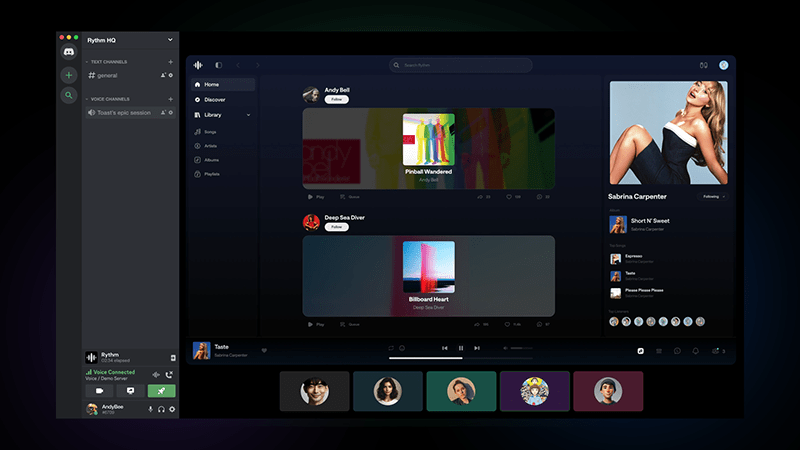This screenshot has width=800, height=450.
Task: Adjust the volume slider
Action: [521, 348]
